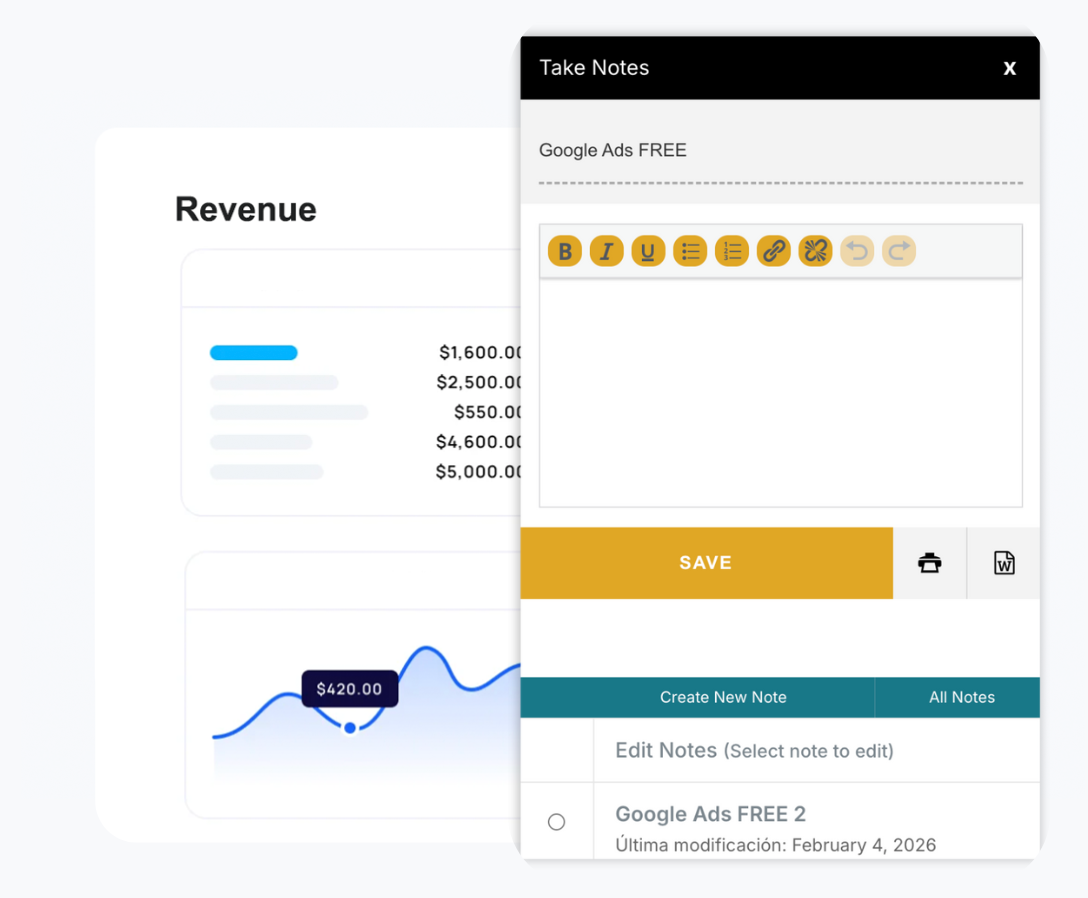Image resolution: width=1088 pixels, height=898 pixels.
Task: Click inside the note body text area
Action: pyautogui.click(x=780, y=392)
